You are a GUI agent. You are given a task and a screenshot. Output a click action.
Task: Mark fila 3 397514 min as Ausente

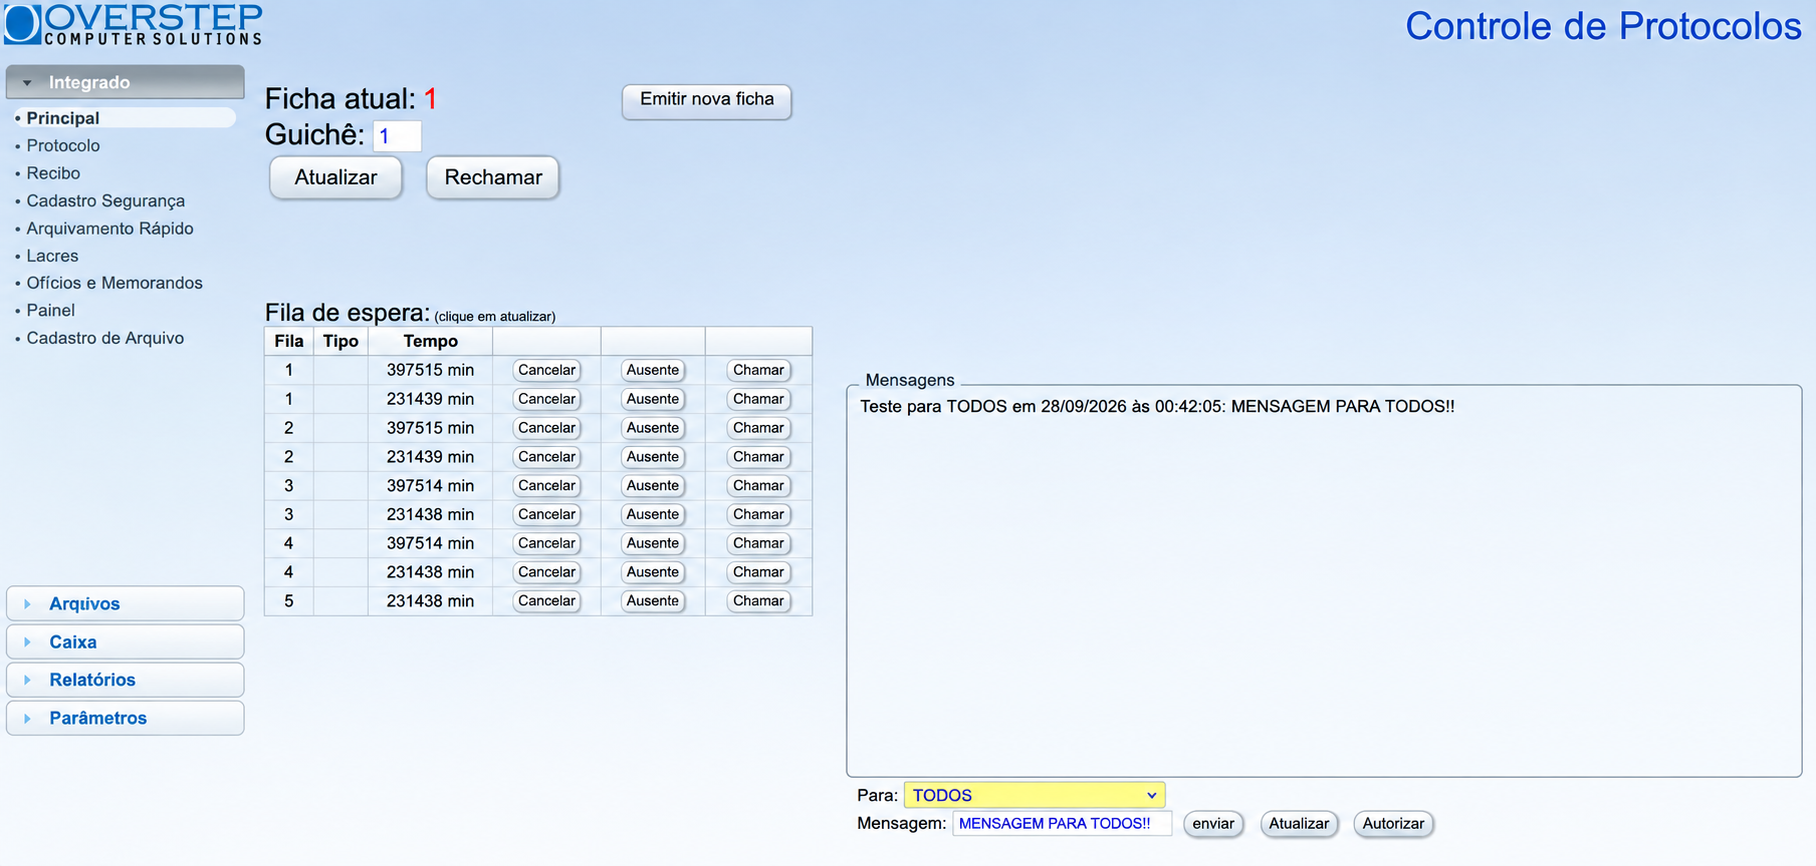653,486
